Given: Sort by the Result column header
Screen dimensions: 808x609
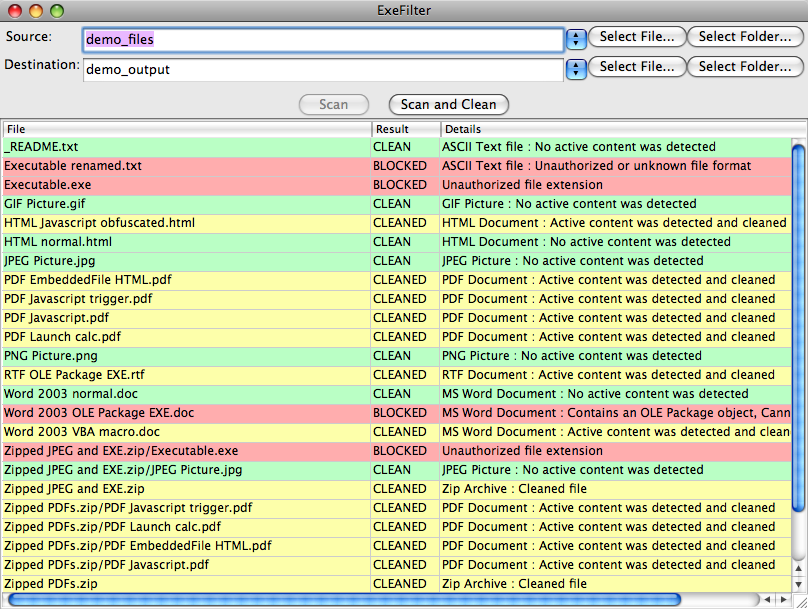Looking at the screenshot, I should coord(406,129).
